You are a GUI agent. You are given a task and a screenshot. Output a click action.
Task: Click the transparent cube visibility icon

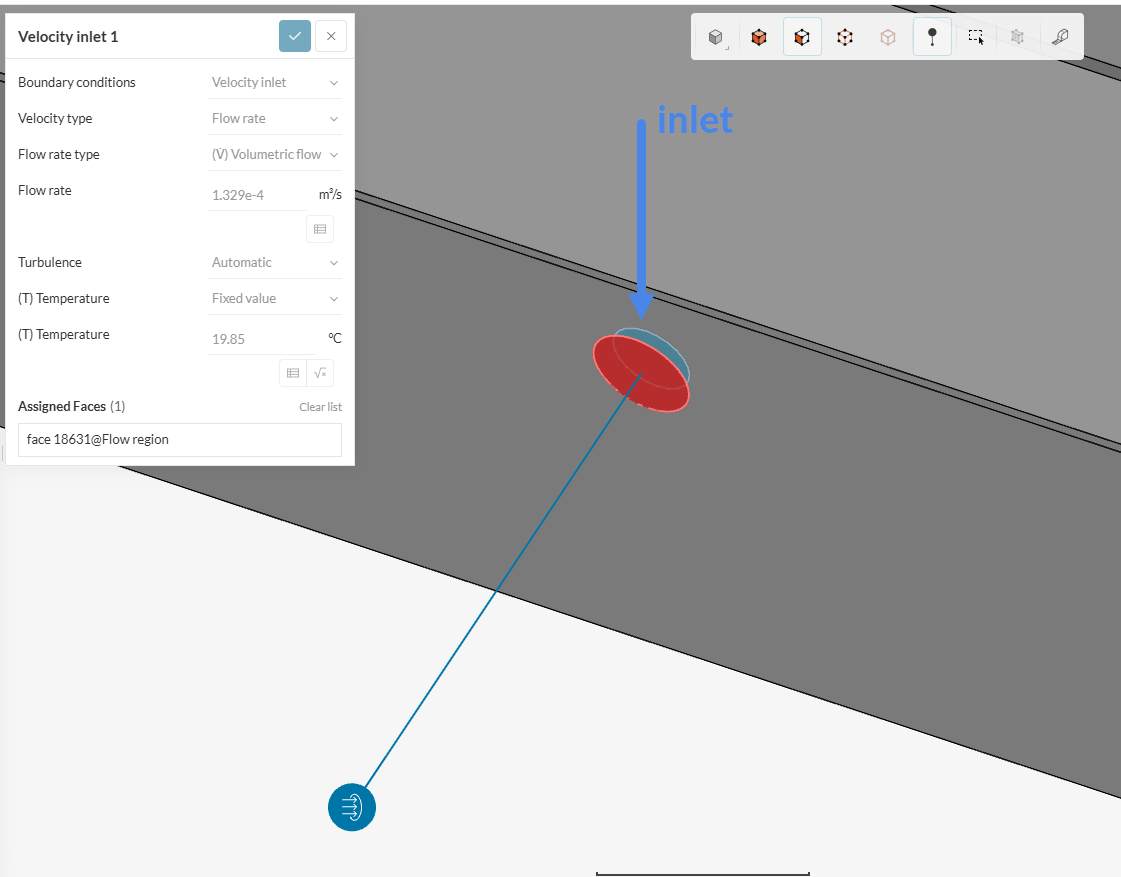click(x=888, y=36)
